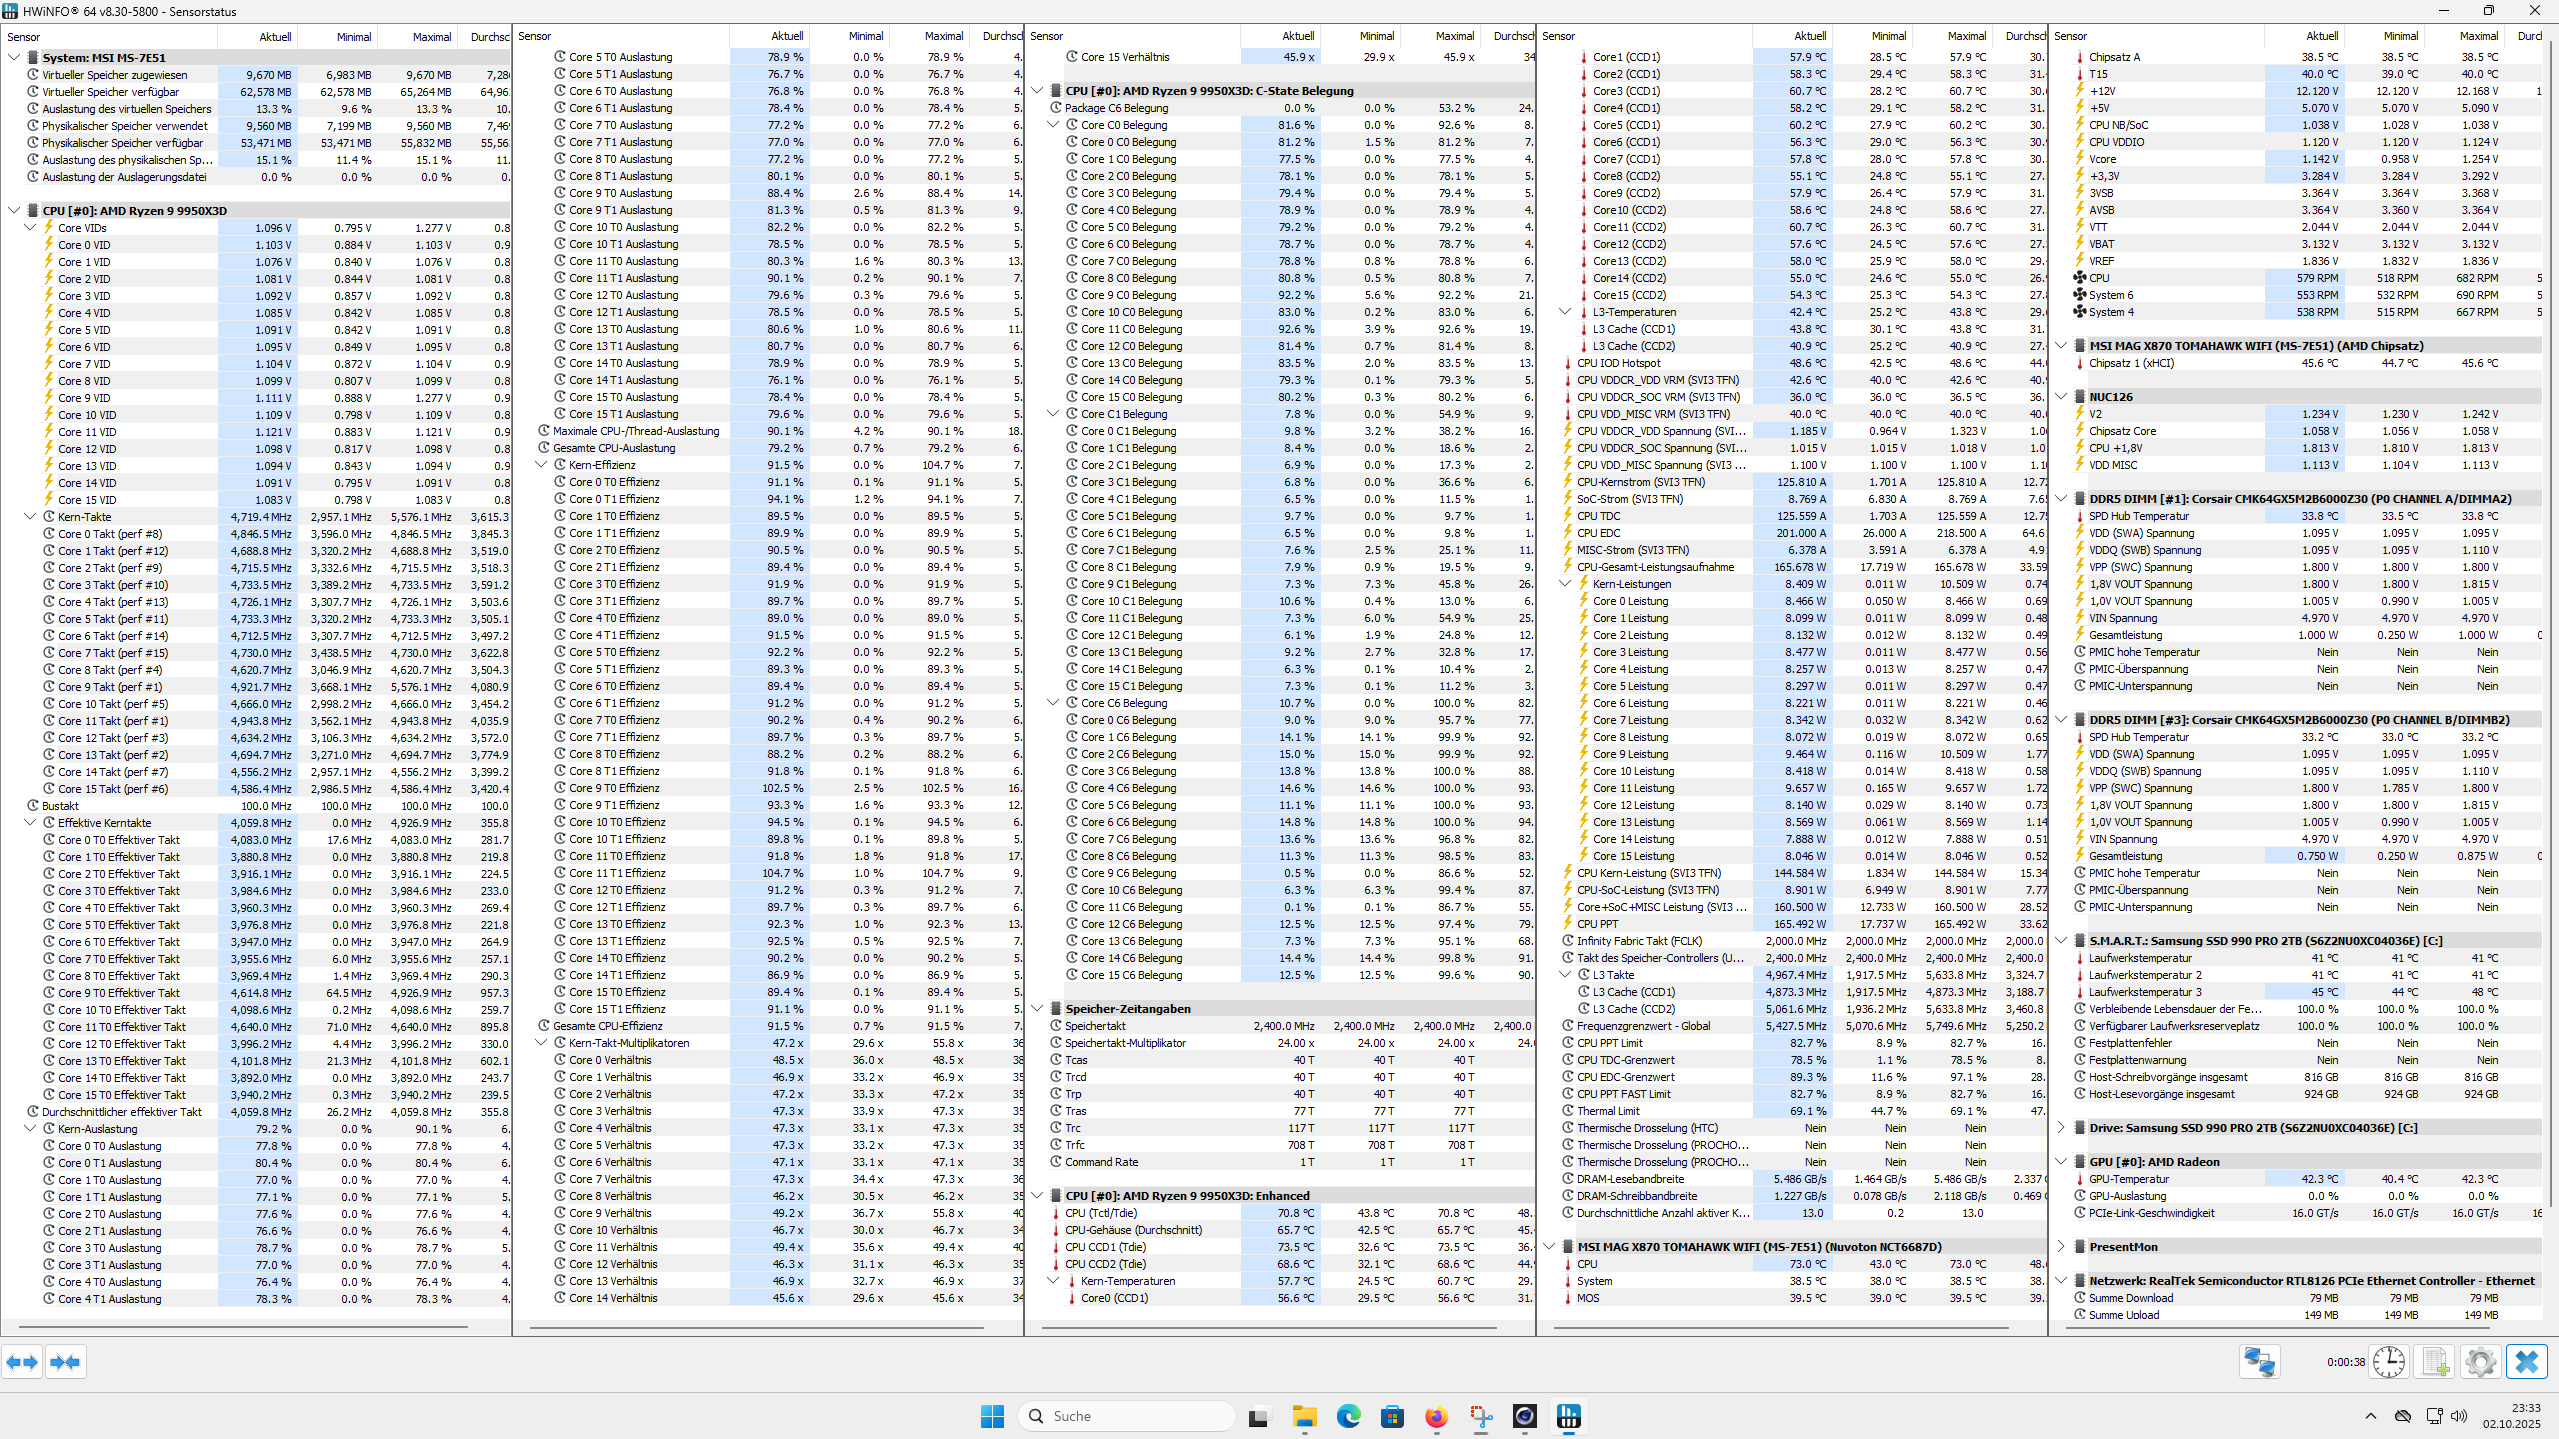Click the remote monitoring dual-monitor icon
This screenshot has height=1439, width=2559.
(2260, 1362)
